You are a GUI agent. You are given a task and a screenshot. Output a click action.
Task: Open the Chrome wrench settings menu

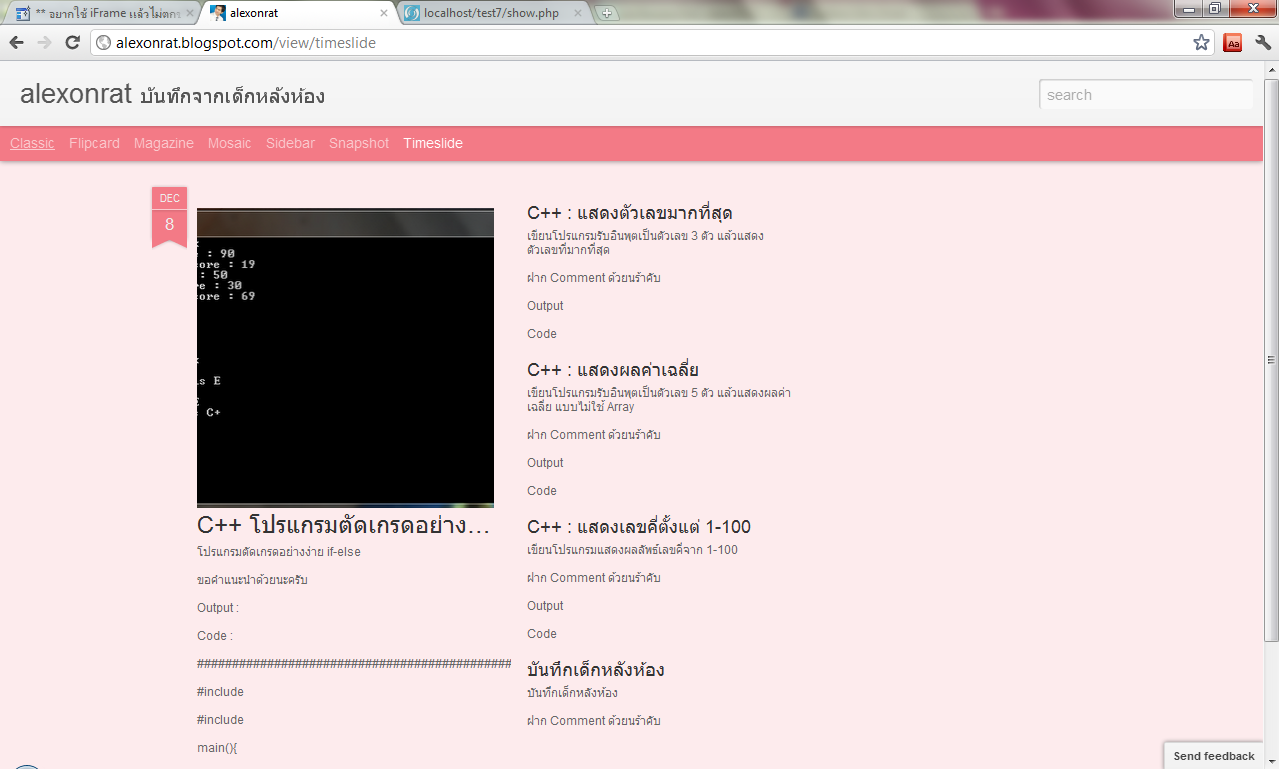coord(1263,43)
